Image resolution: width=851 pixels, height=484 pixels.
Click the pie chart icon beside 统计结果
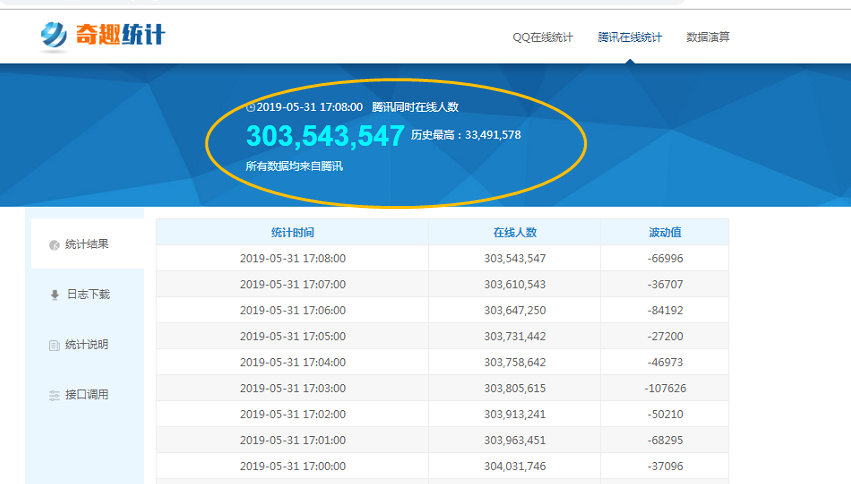point(54,245)
